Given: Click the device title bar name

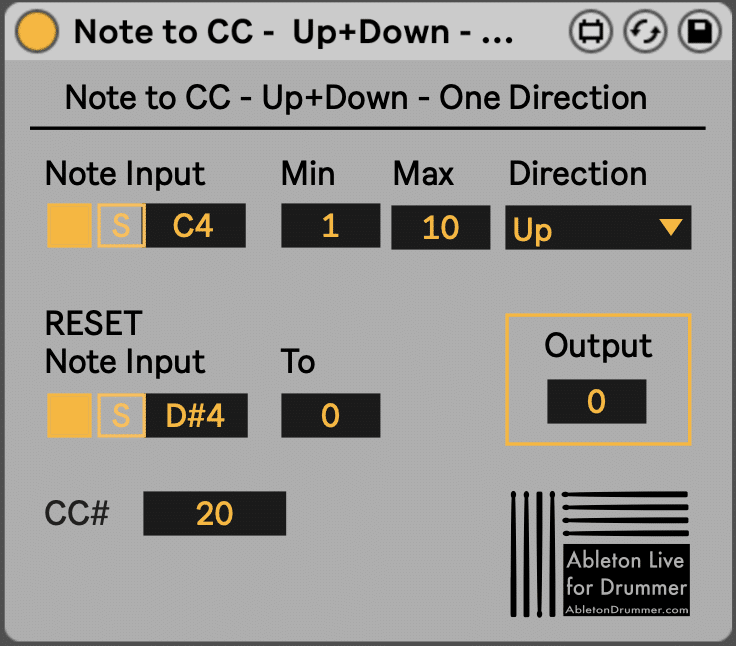Looking at the screenshot, I should pos(294,32).
